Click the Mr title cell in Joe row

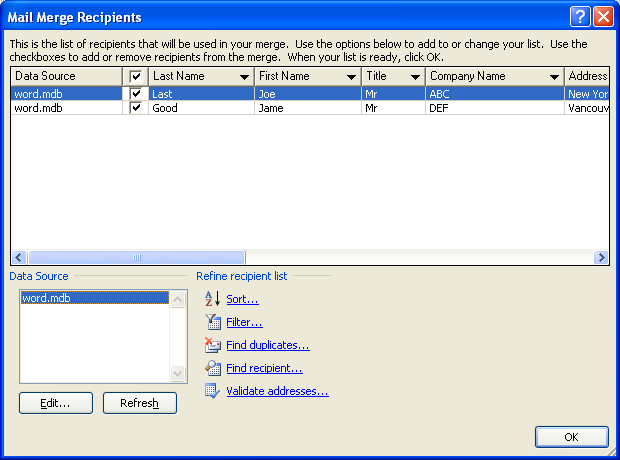pyautogui.click(x=393, y=94)
